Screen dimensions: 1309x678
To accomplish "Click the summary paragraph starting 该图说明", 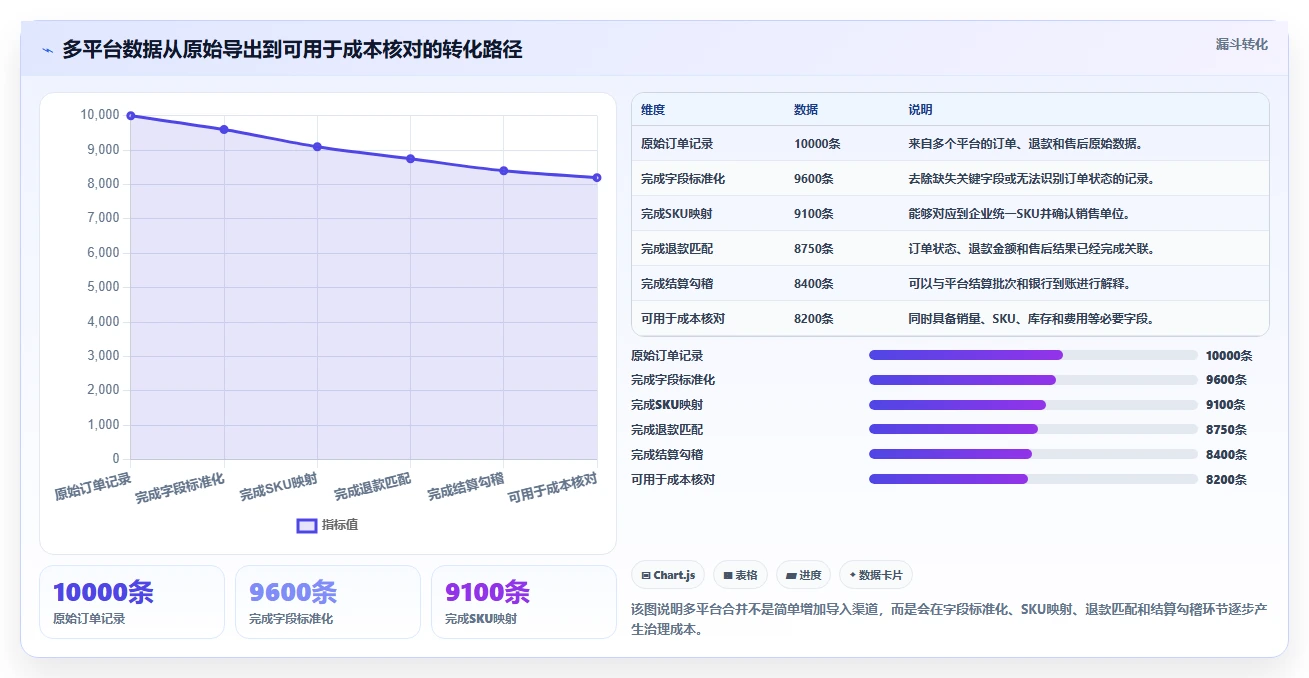I will [949, 620].
